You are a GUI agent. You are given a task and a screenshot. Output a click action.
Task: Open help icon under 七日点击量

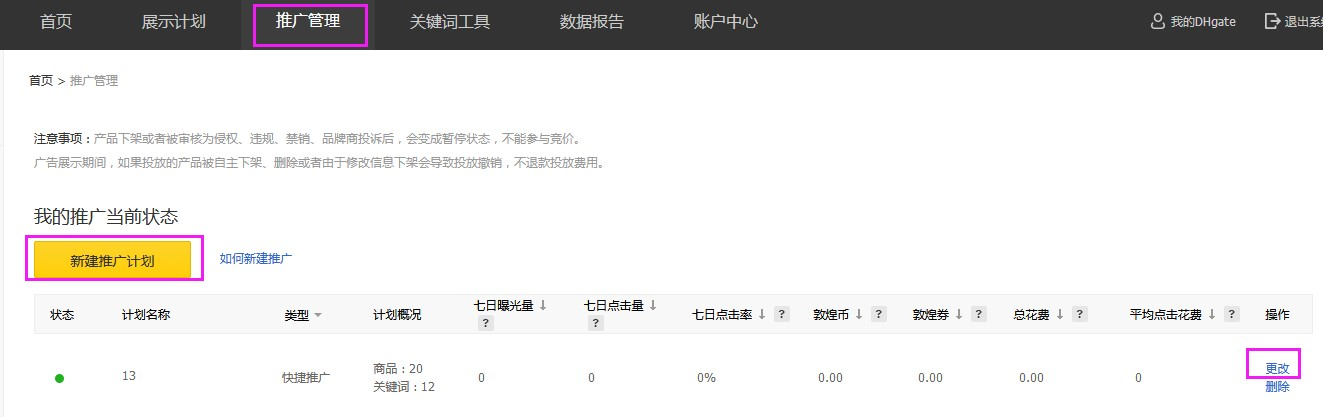coord(595,323)
